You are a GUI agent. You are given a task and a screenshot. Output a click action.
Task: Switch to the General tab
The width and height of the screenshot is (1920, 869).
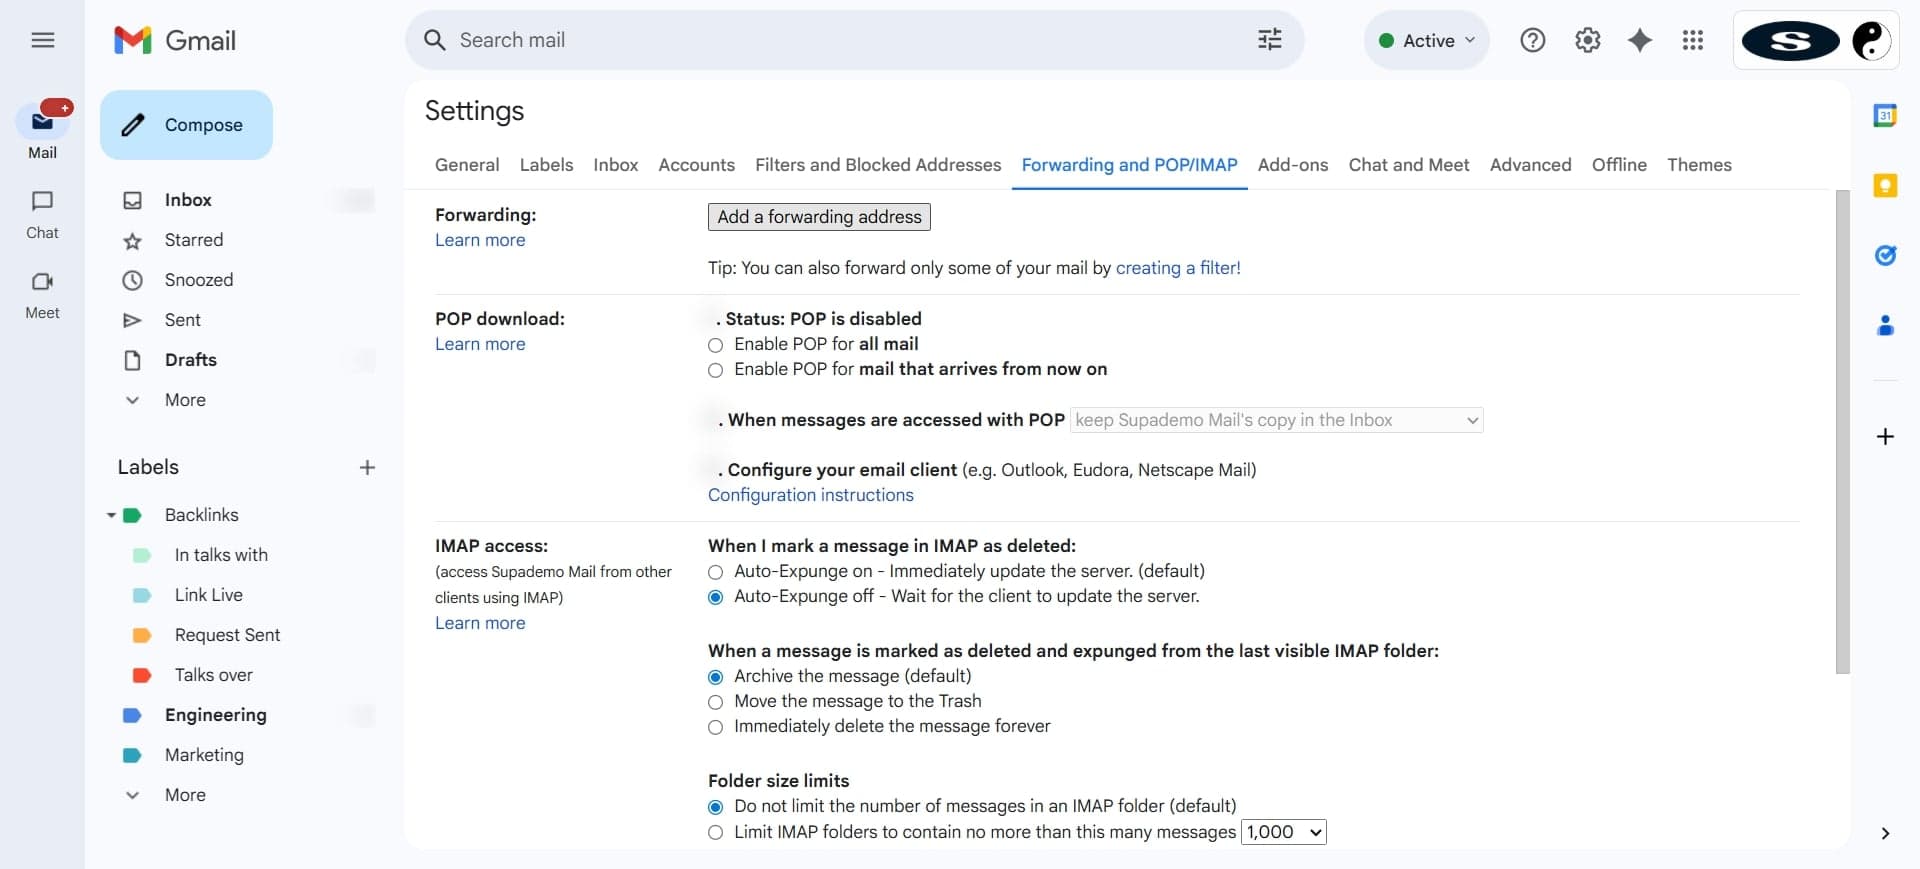467,165
